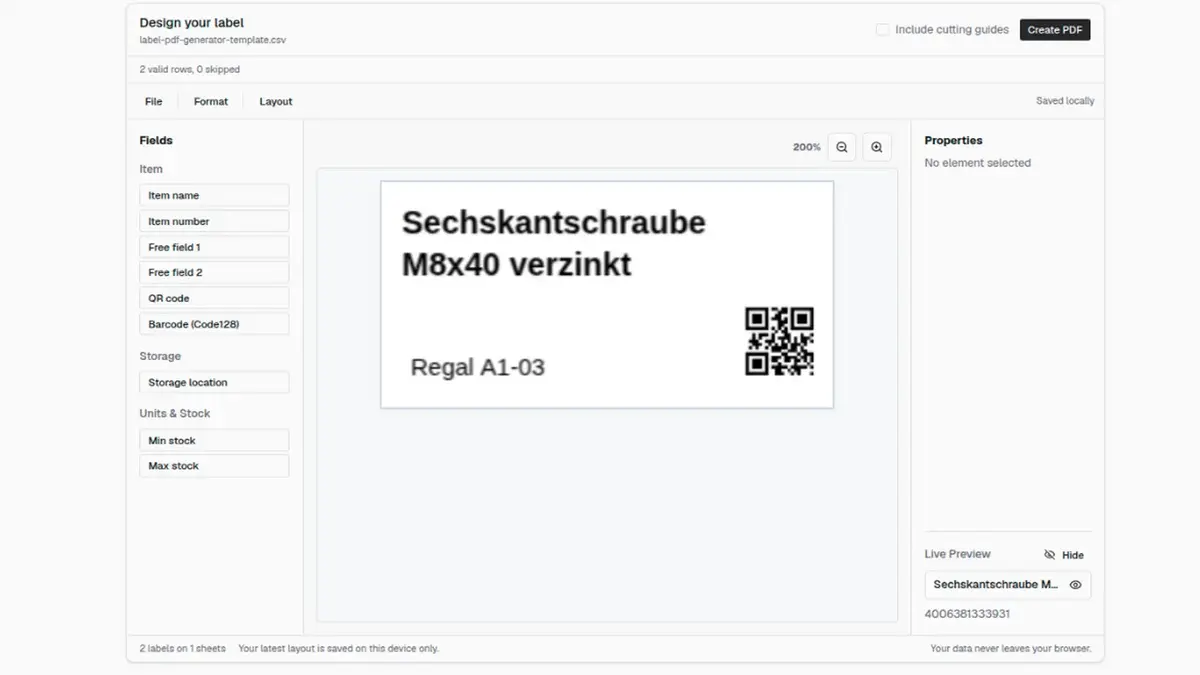Screen dimensions: 1200x675
Task: Click the Create PDF button
Action: tap(1055, 30)
